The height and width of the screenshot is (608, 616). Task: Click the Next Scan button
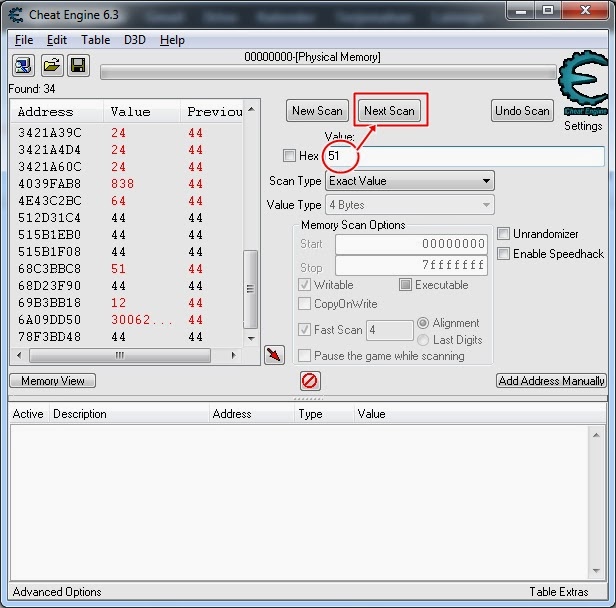coord(389,111)
